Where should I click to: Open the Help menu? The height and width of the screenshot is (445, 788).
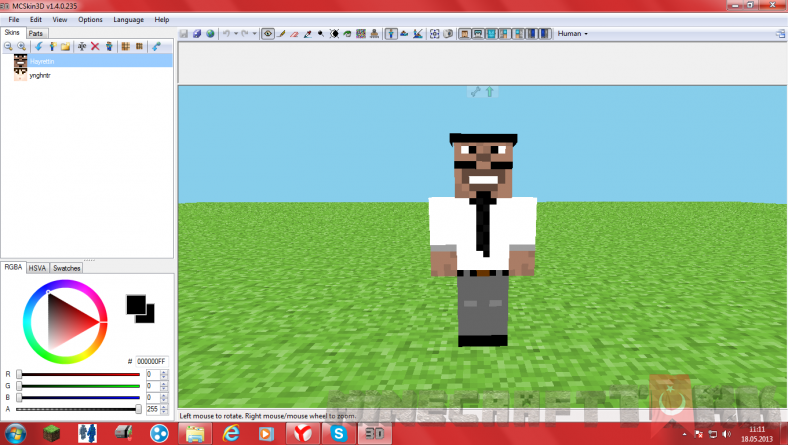[x=162, y=20]
